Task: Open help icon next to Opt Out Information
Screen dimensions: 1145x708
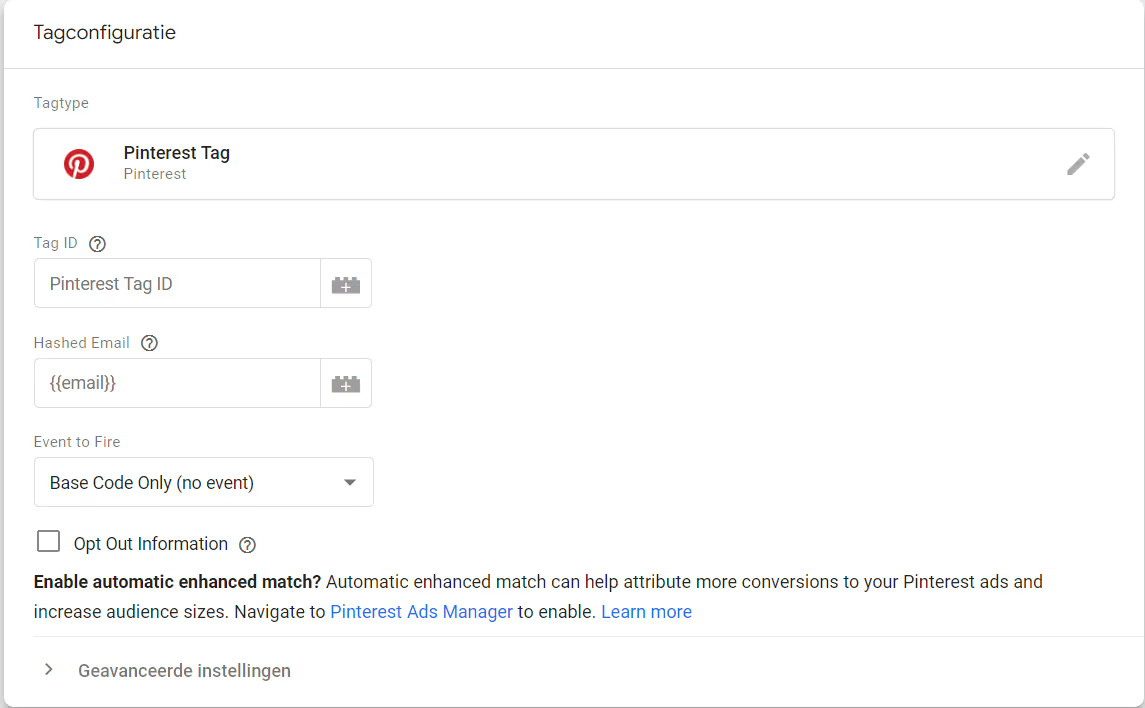Action: [248, 545]
